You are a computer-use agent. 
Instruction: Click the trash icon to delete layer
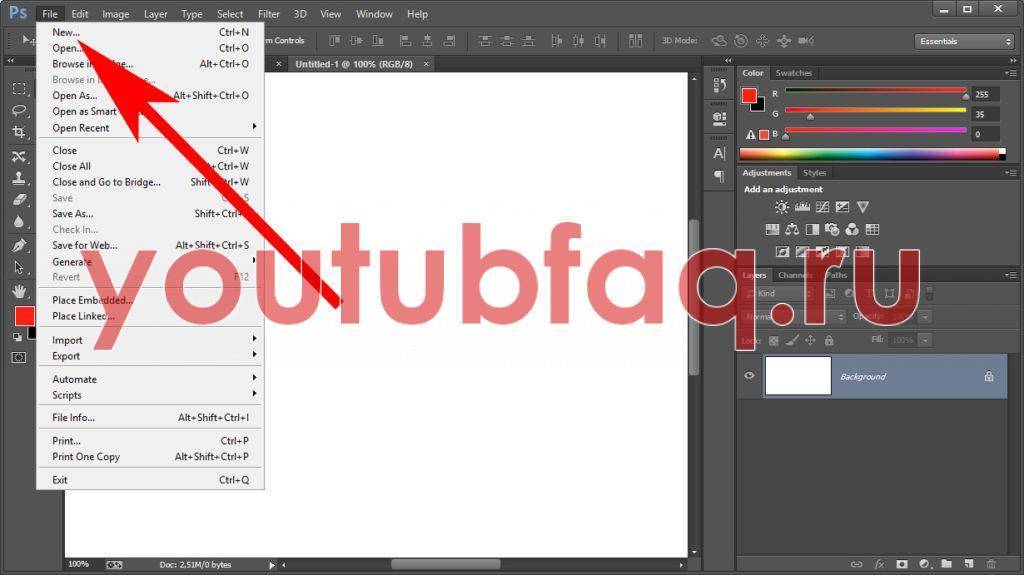click(991, 564)
